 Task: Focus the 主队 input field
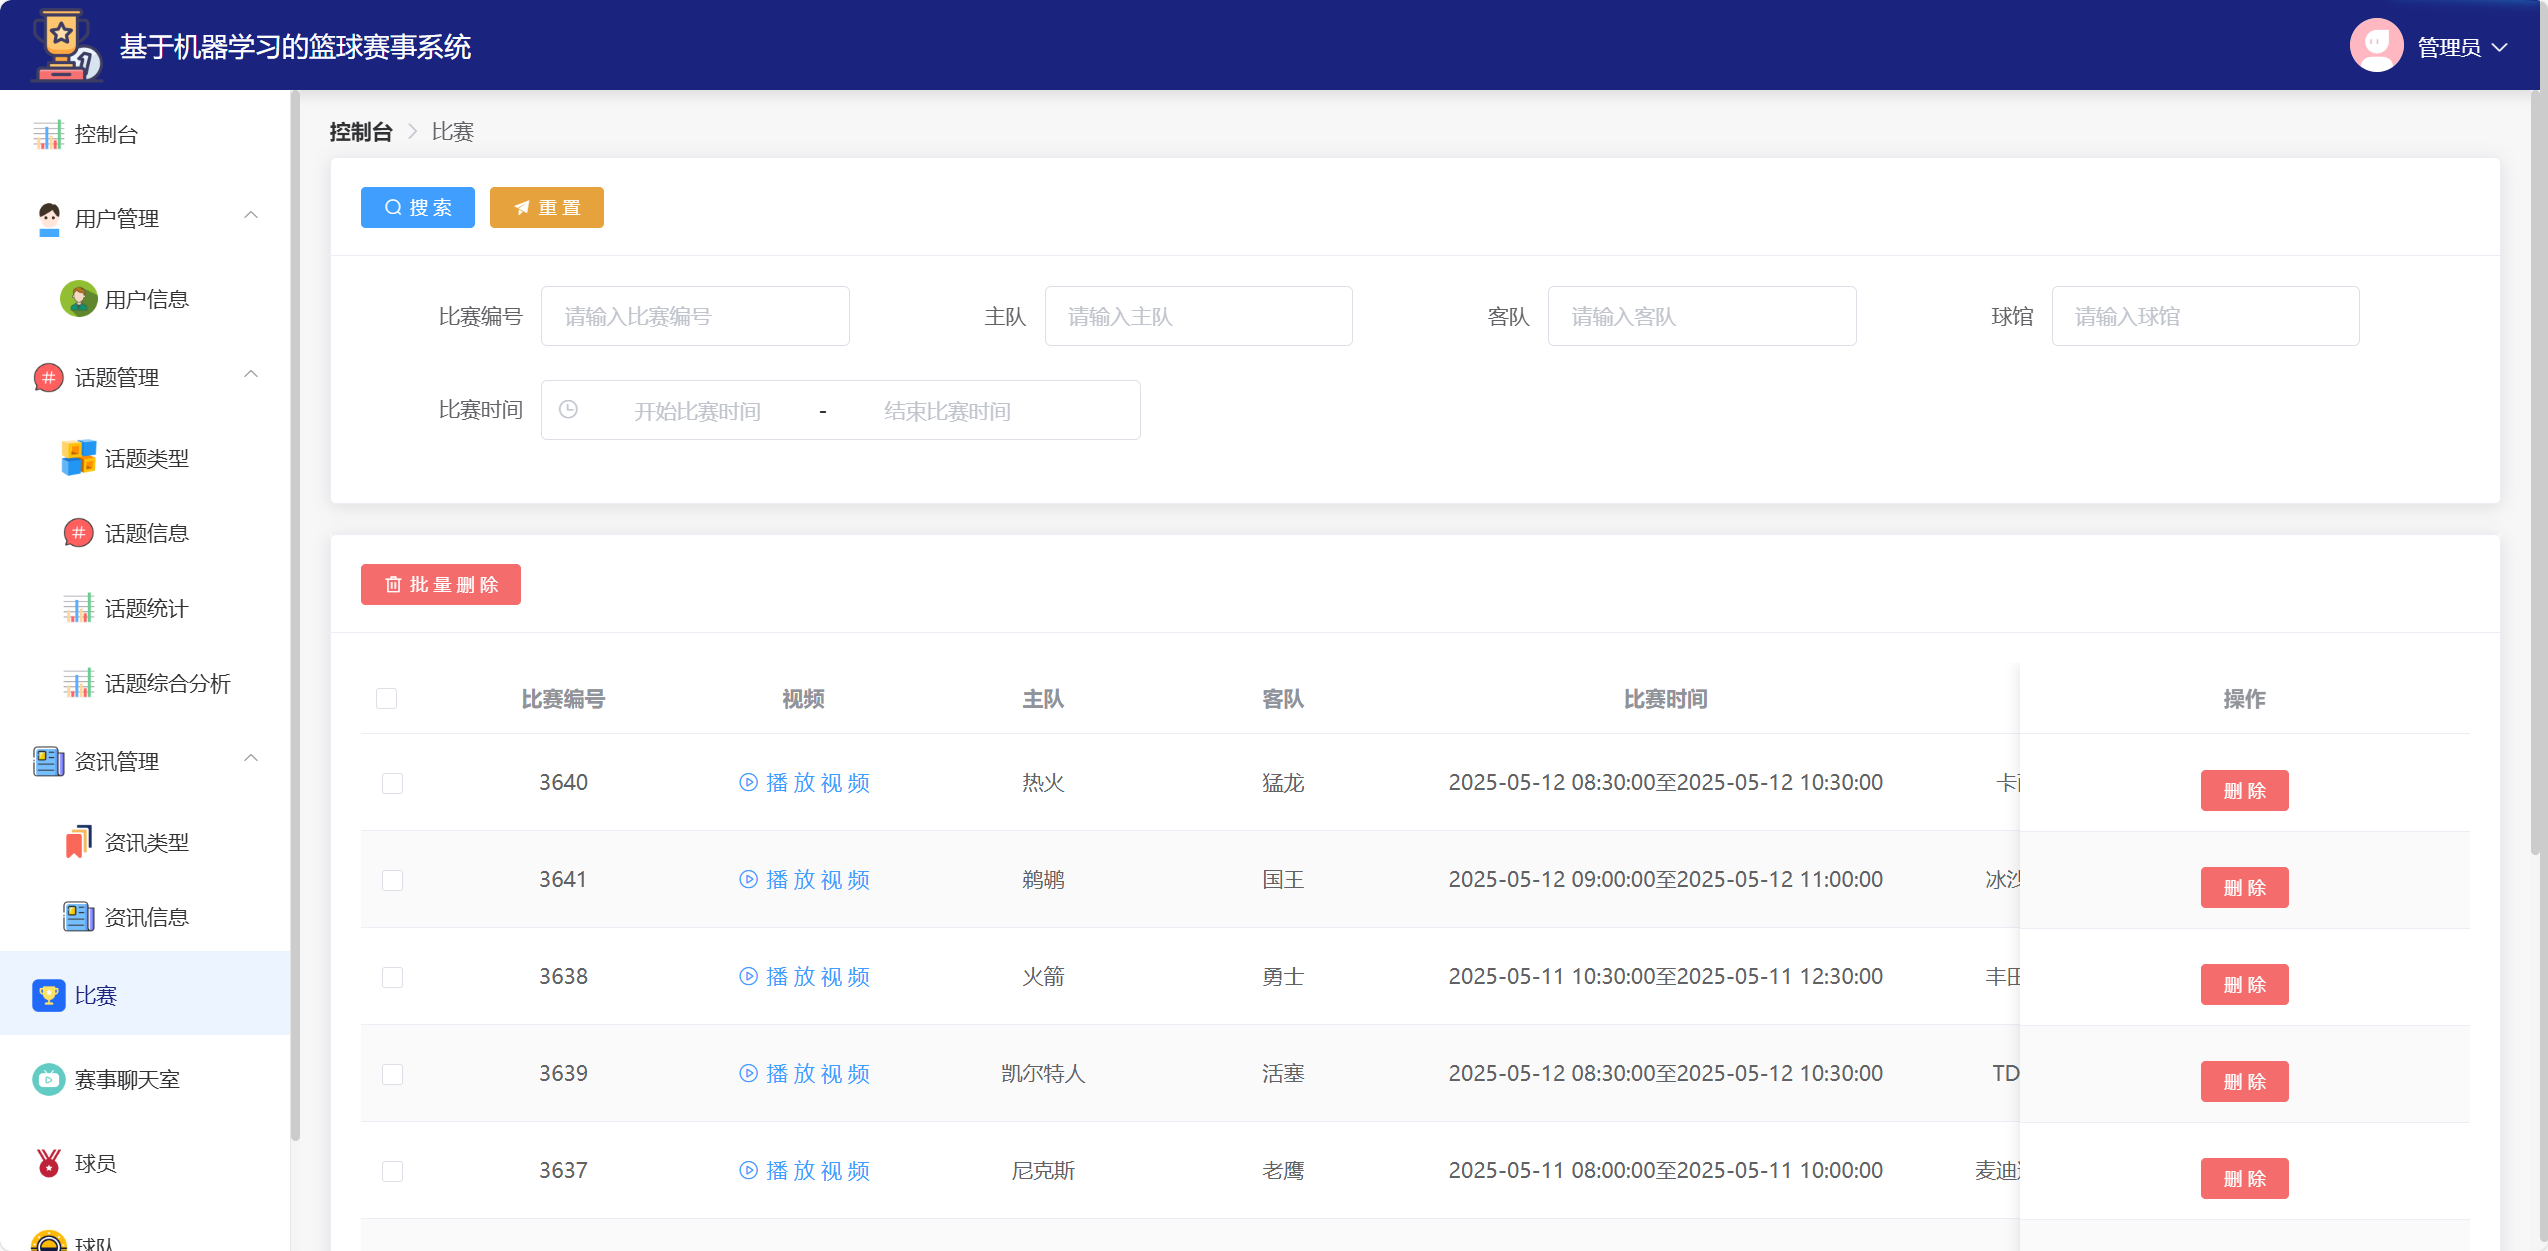coord(1199,316)
